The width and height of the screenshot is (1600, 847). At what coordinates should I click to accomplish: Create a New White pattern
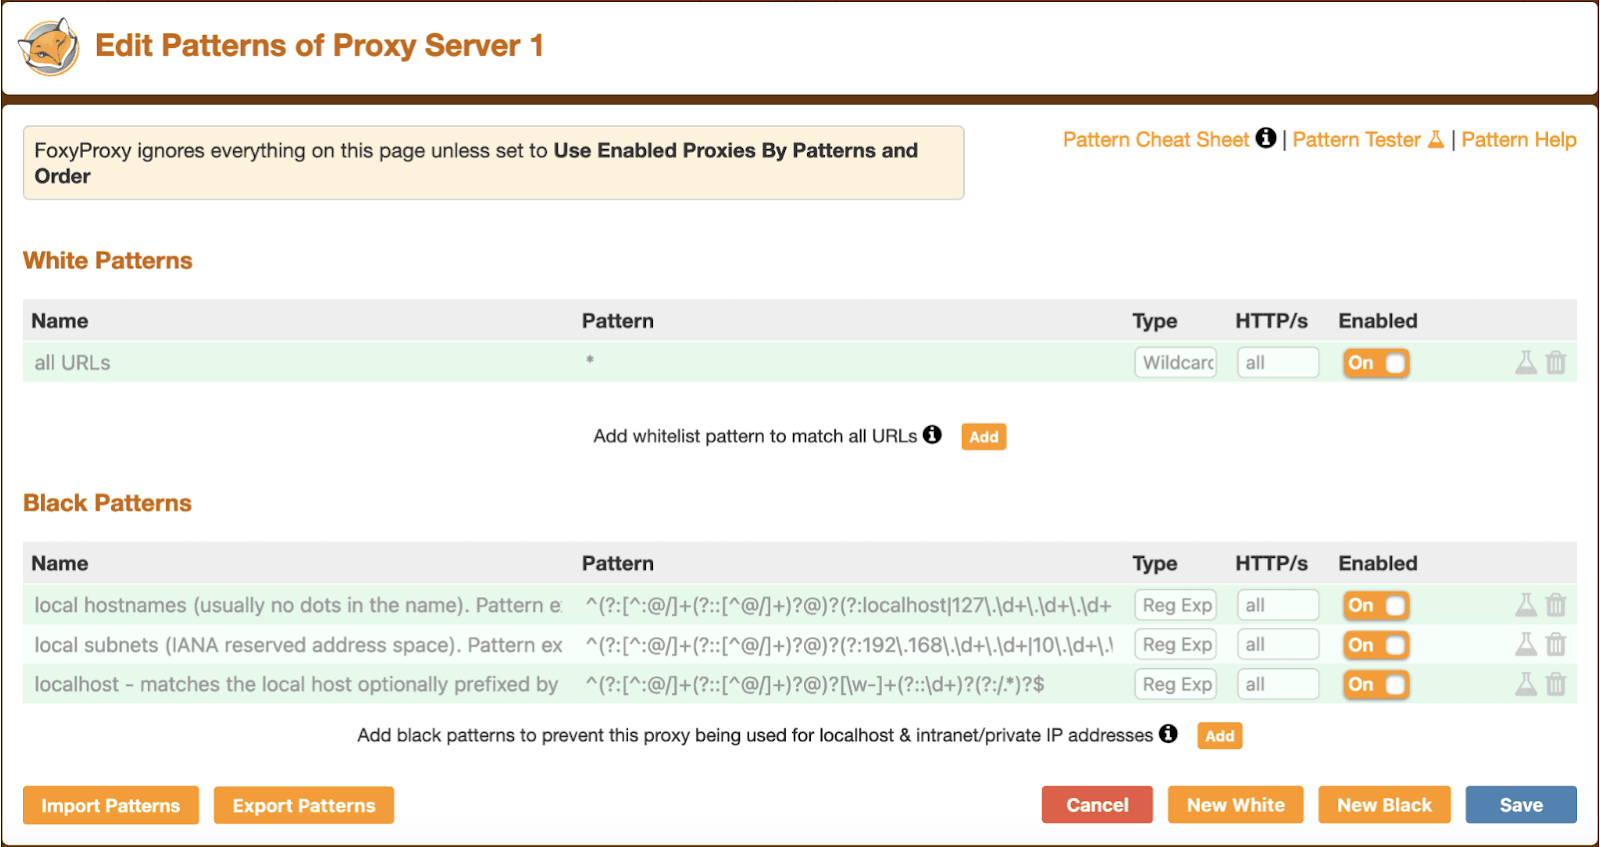click(1236, 804)
